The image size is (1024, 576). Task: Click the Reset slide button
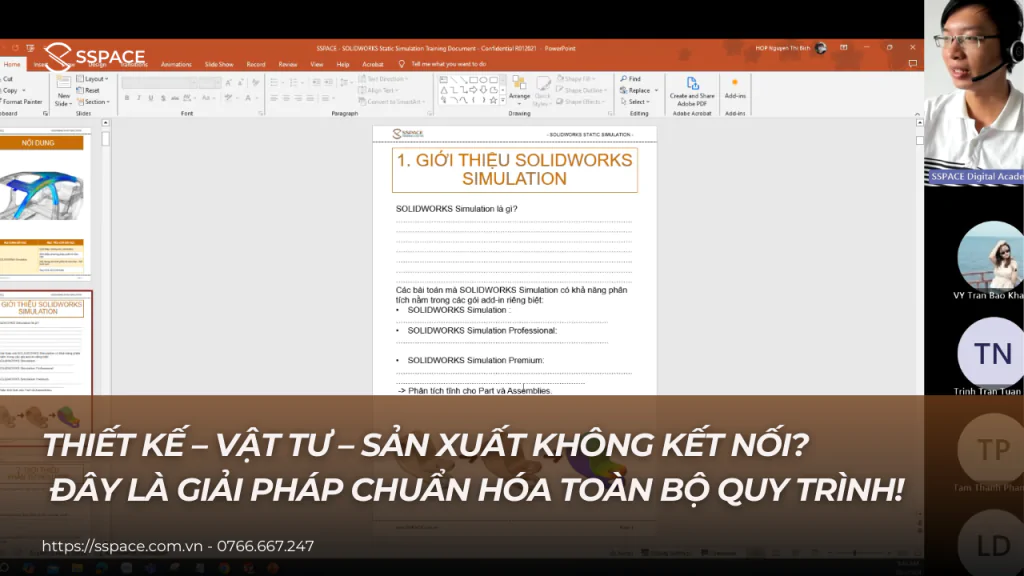tap(88, 91)
